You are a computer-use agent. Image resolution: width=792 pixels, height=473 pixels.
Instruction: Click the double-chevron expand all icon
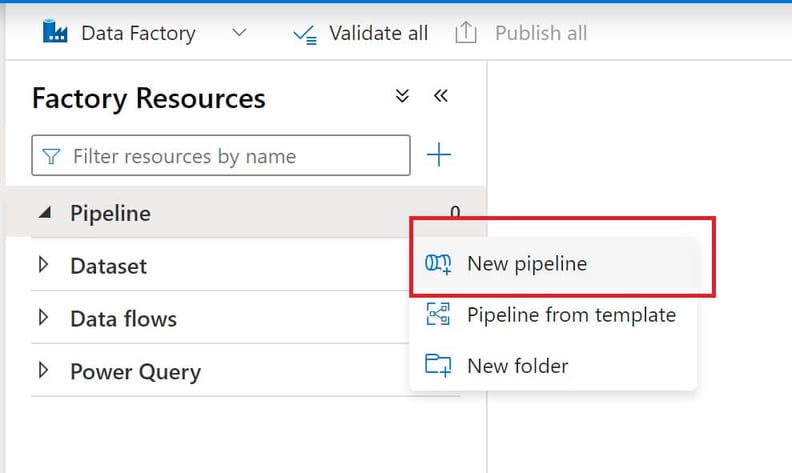[402, 96]
